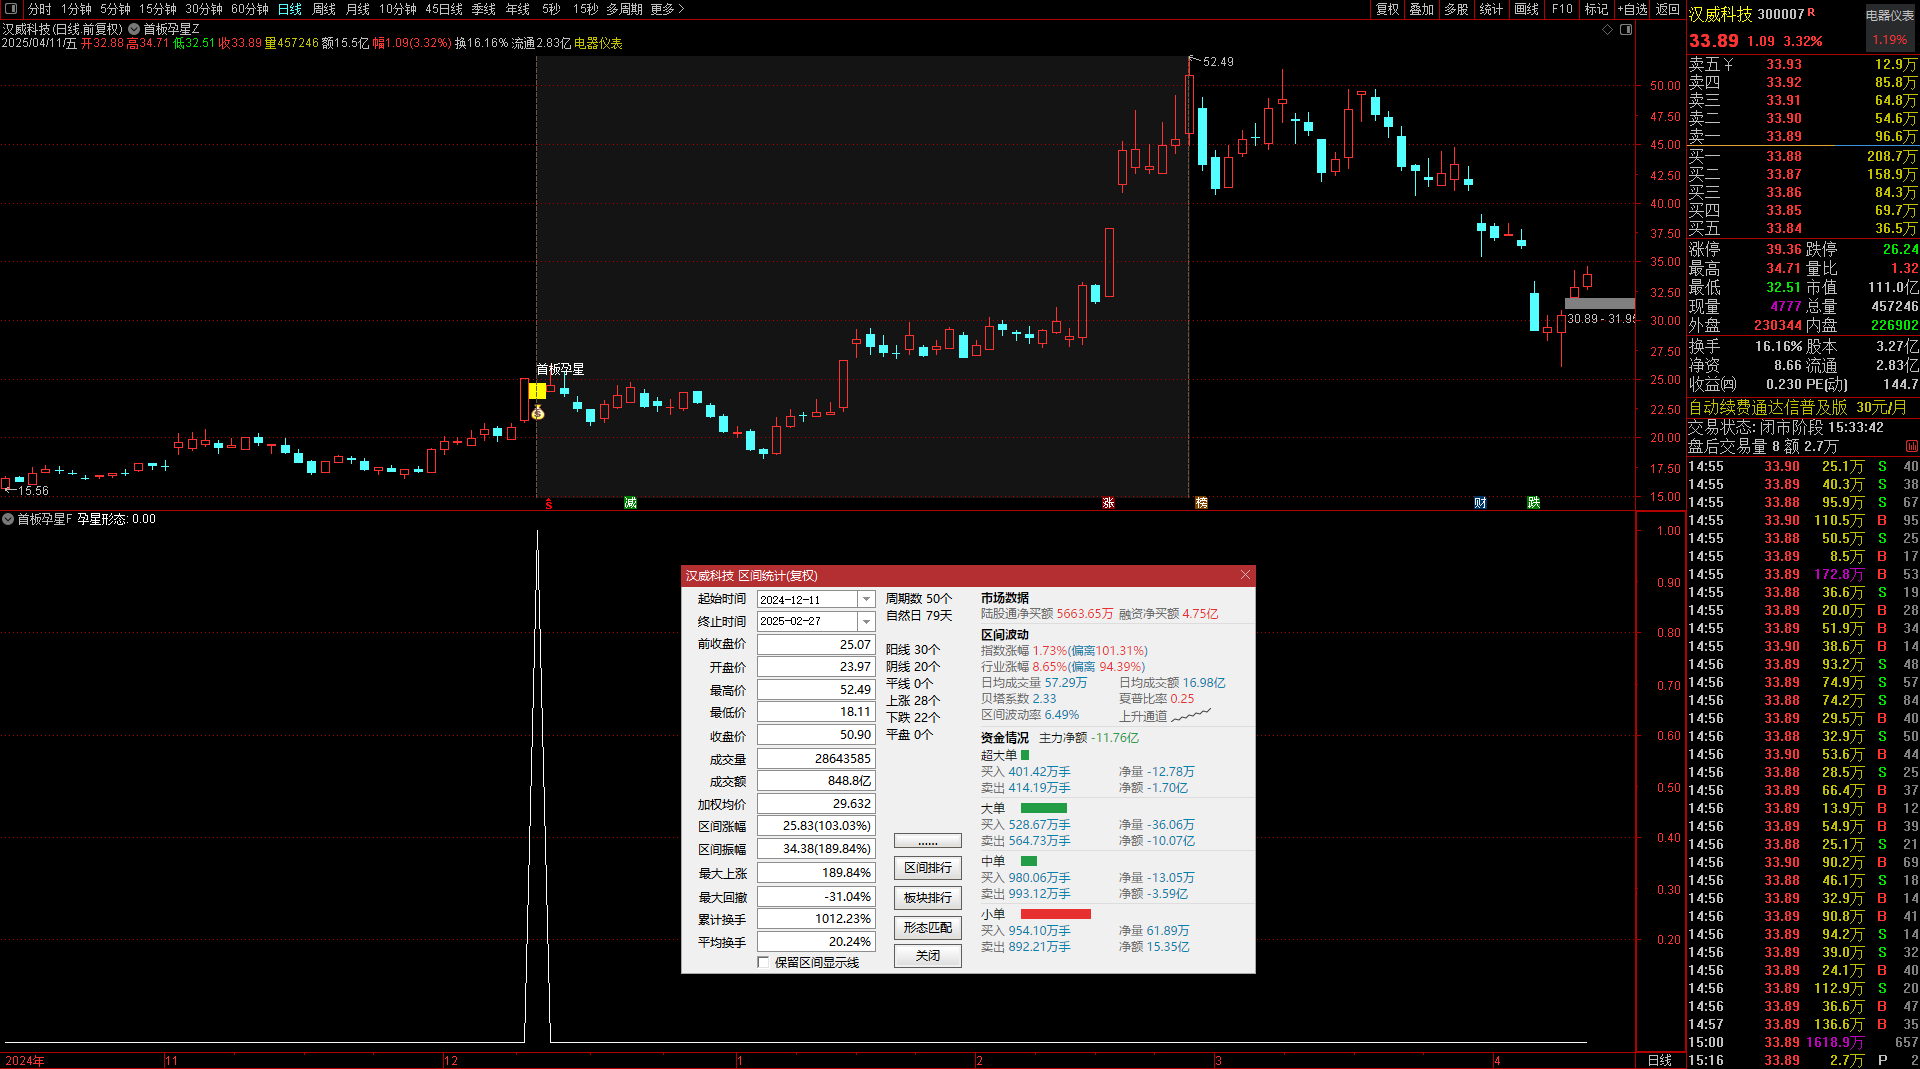
Task: Click the 关闭 button in dialog
Action: pos(928,956)
